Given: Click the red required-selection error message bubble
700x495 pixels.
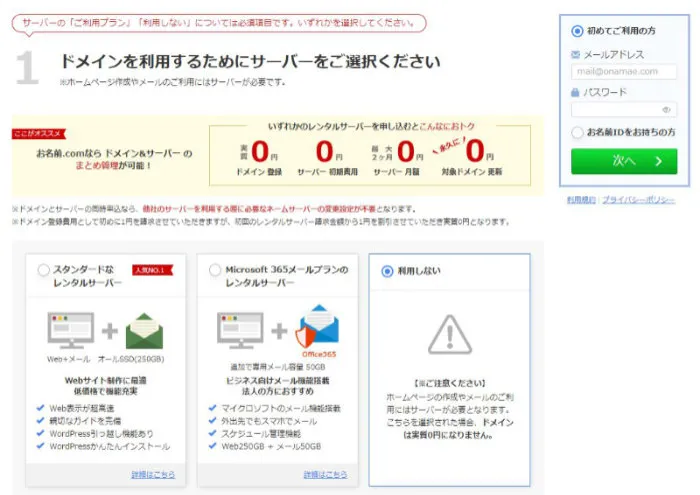Looking at the screenshot, I should tap(219, 23).
